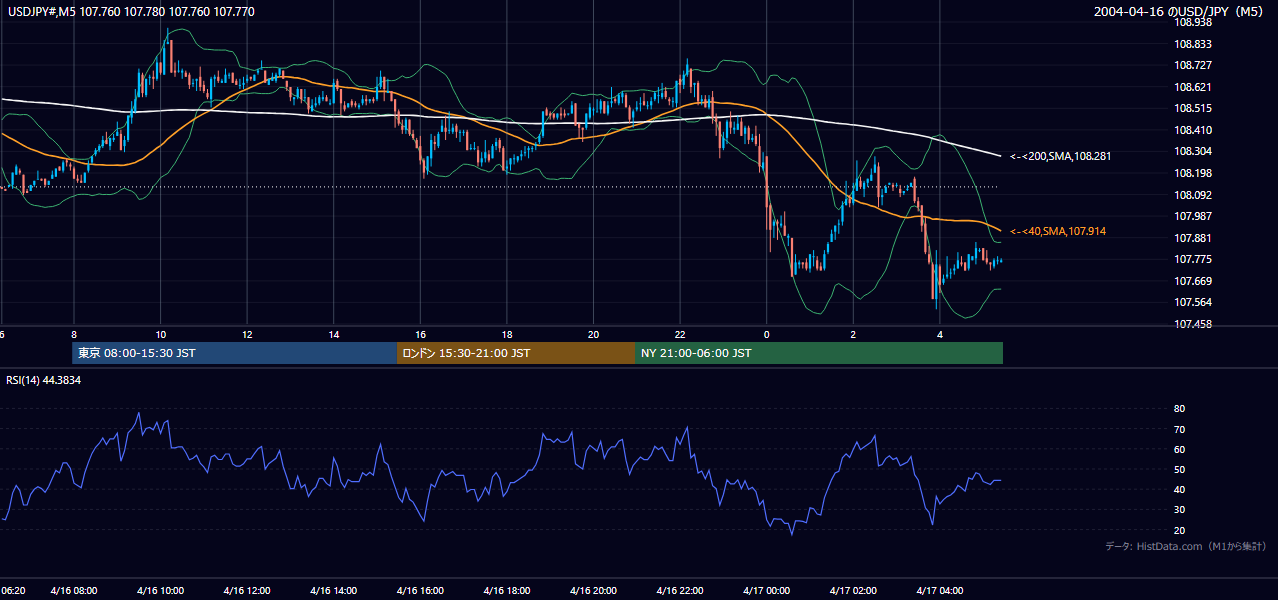This screenshot has height=600, width=1278.
Task: Click the データ: HistData.com source note
Action: click(x=1186, y=546)
